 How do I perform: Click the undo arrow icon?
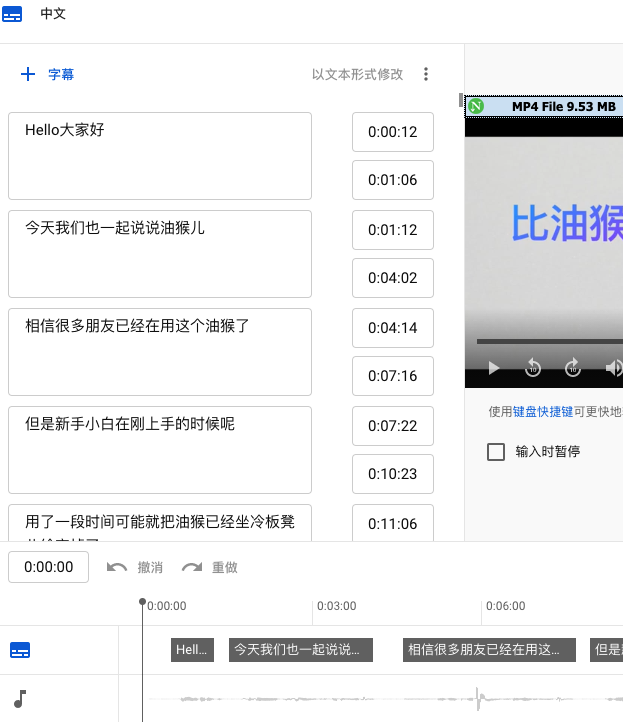pyautogui.click(x=117, y=567)
